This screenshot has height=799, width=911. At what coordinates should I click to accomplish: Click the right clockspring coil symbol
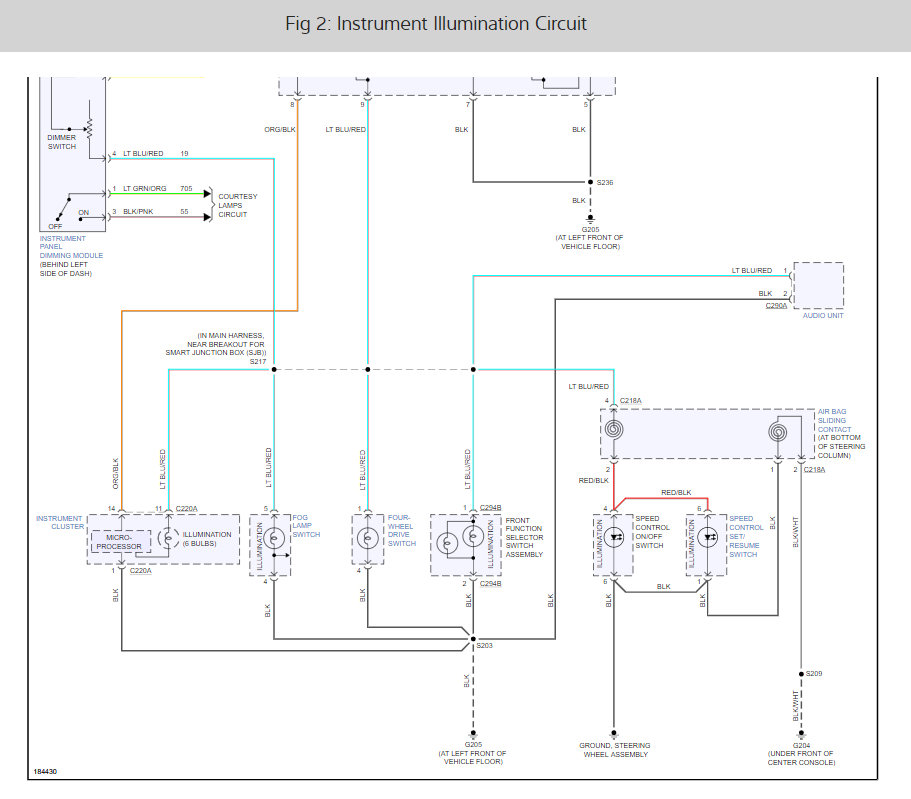777,432
